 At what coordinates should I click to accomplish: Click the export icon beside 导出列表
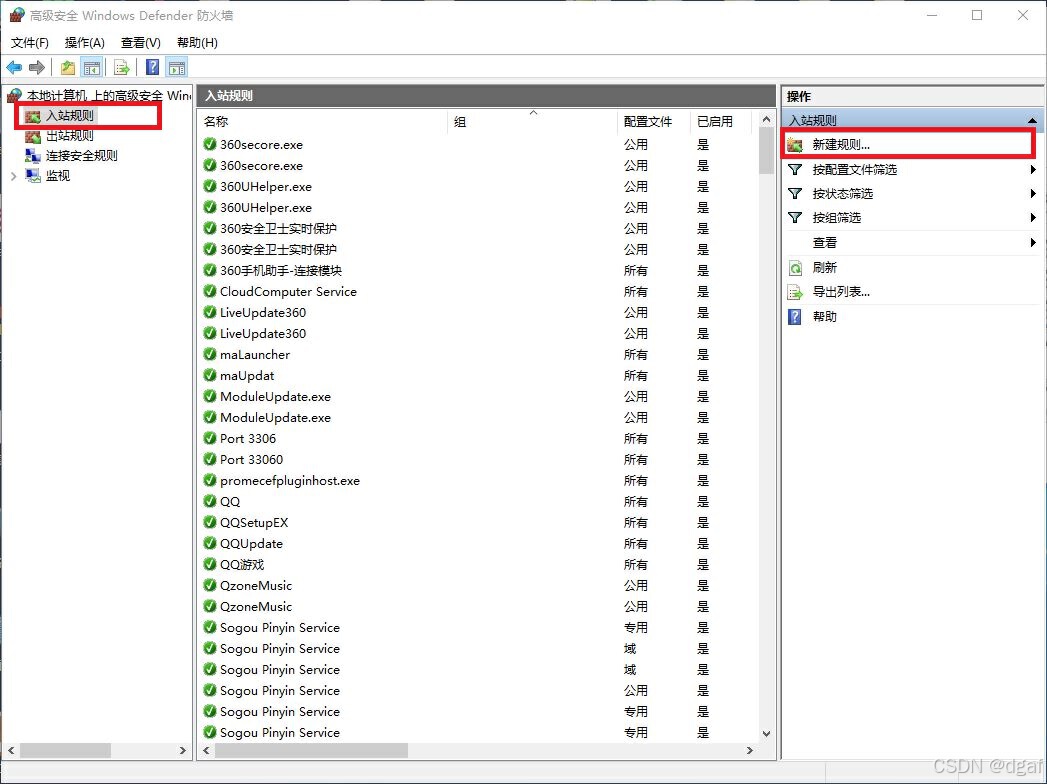pos(795,292)
